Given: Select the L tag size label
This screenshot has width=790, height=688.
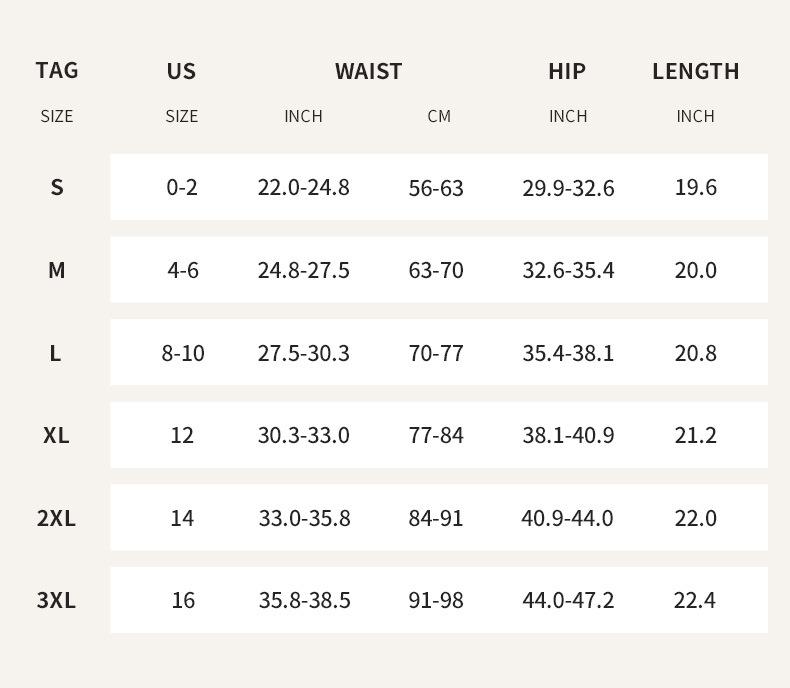Looking at the screenshot, I should click(56, 353).
